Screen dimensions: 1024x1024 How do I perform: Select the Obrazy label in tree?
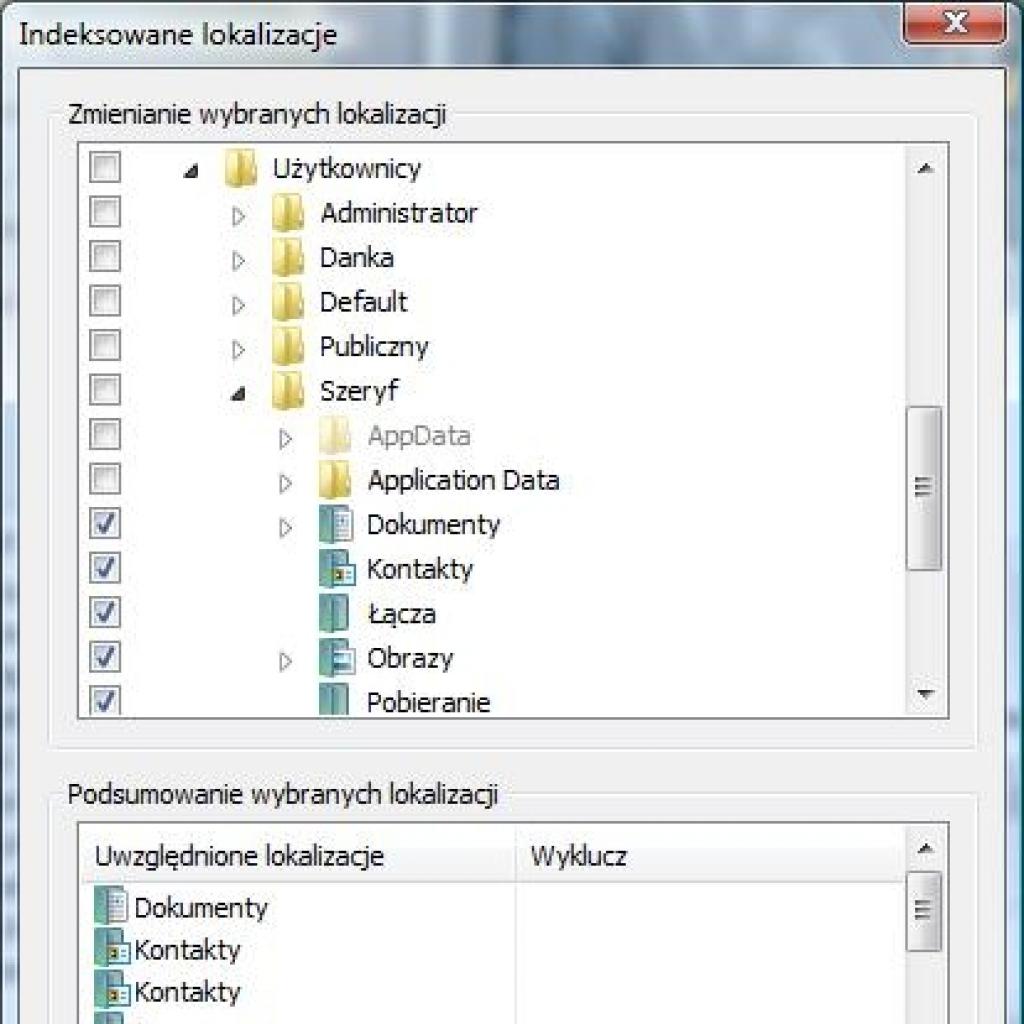pyautogui.click(x=410, y=658)
